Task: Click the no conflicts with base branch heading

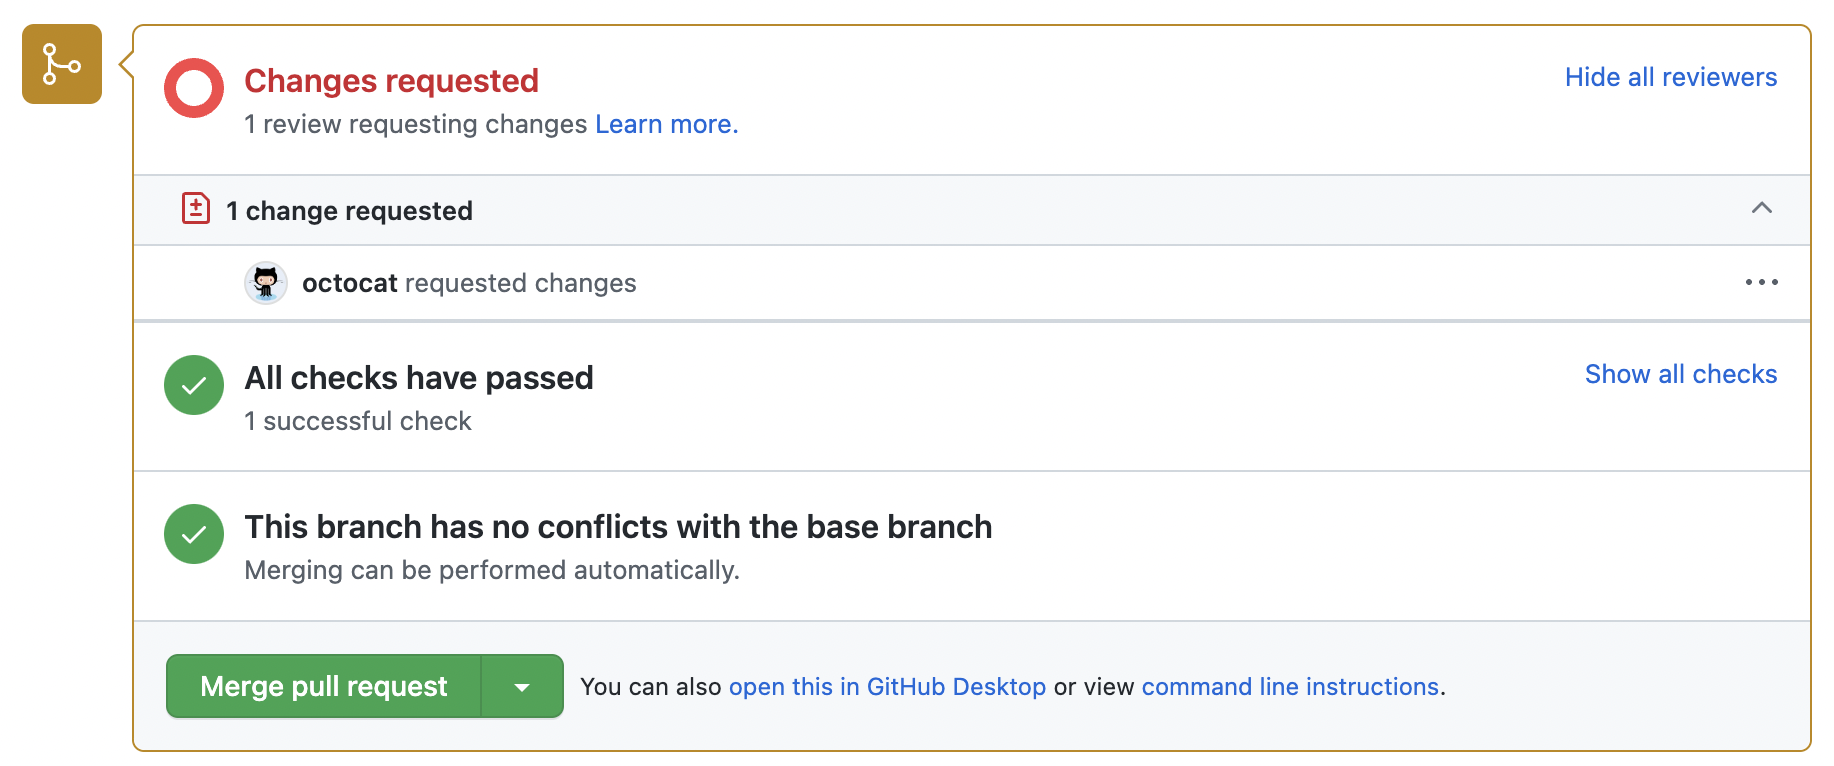Action: coord(618,527)
